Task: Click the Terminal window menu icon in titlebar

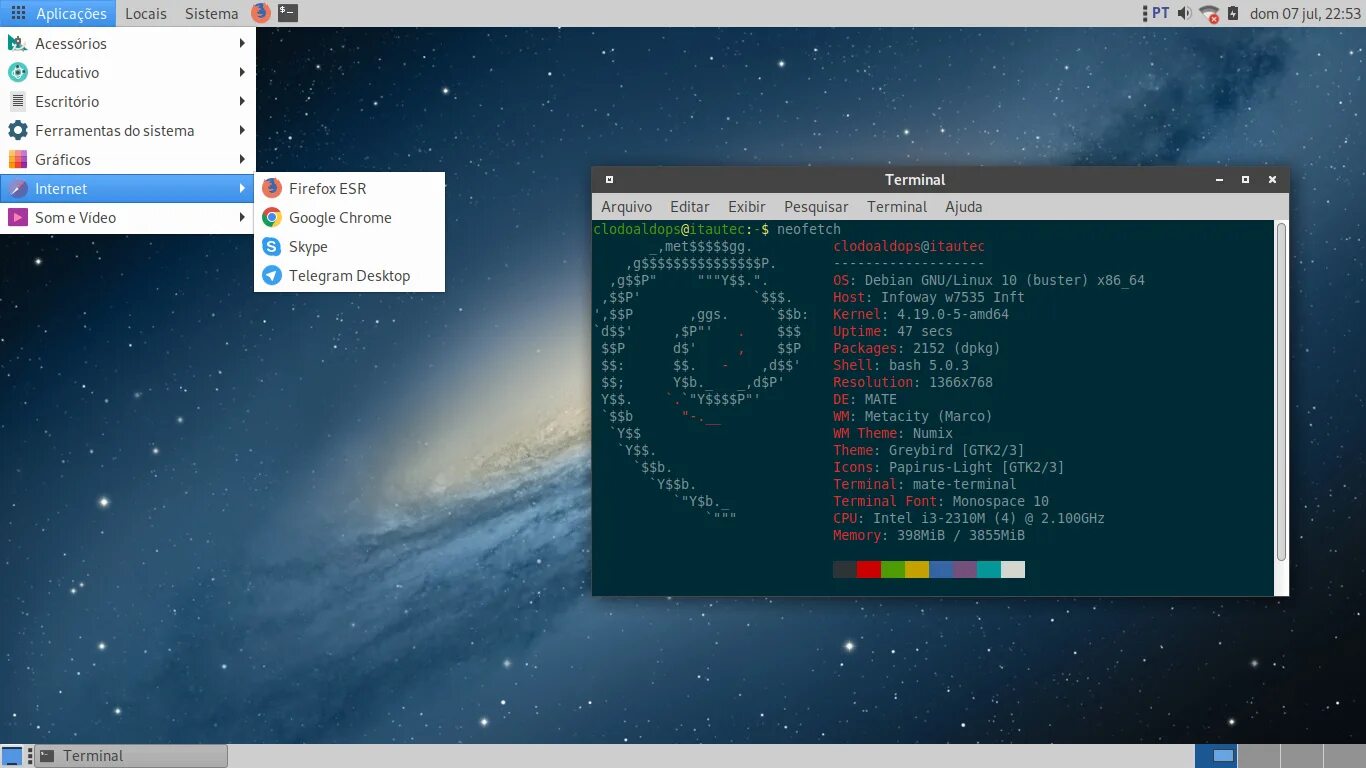Action: tap(609, 180)
